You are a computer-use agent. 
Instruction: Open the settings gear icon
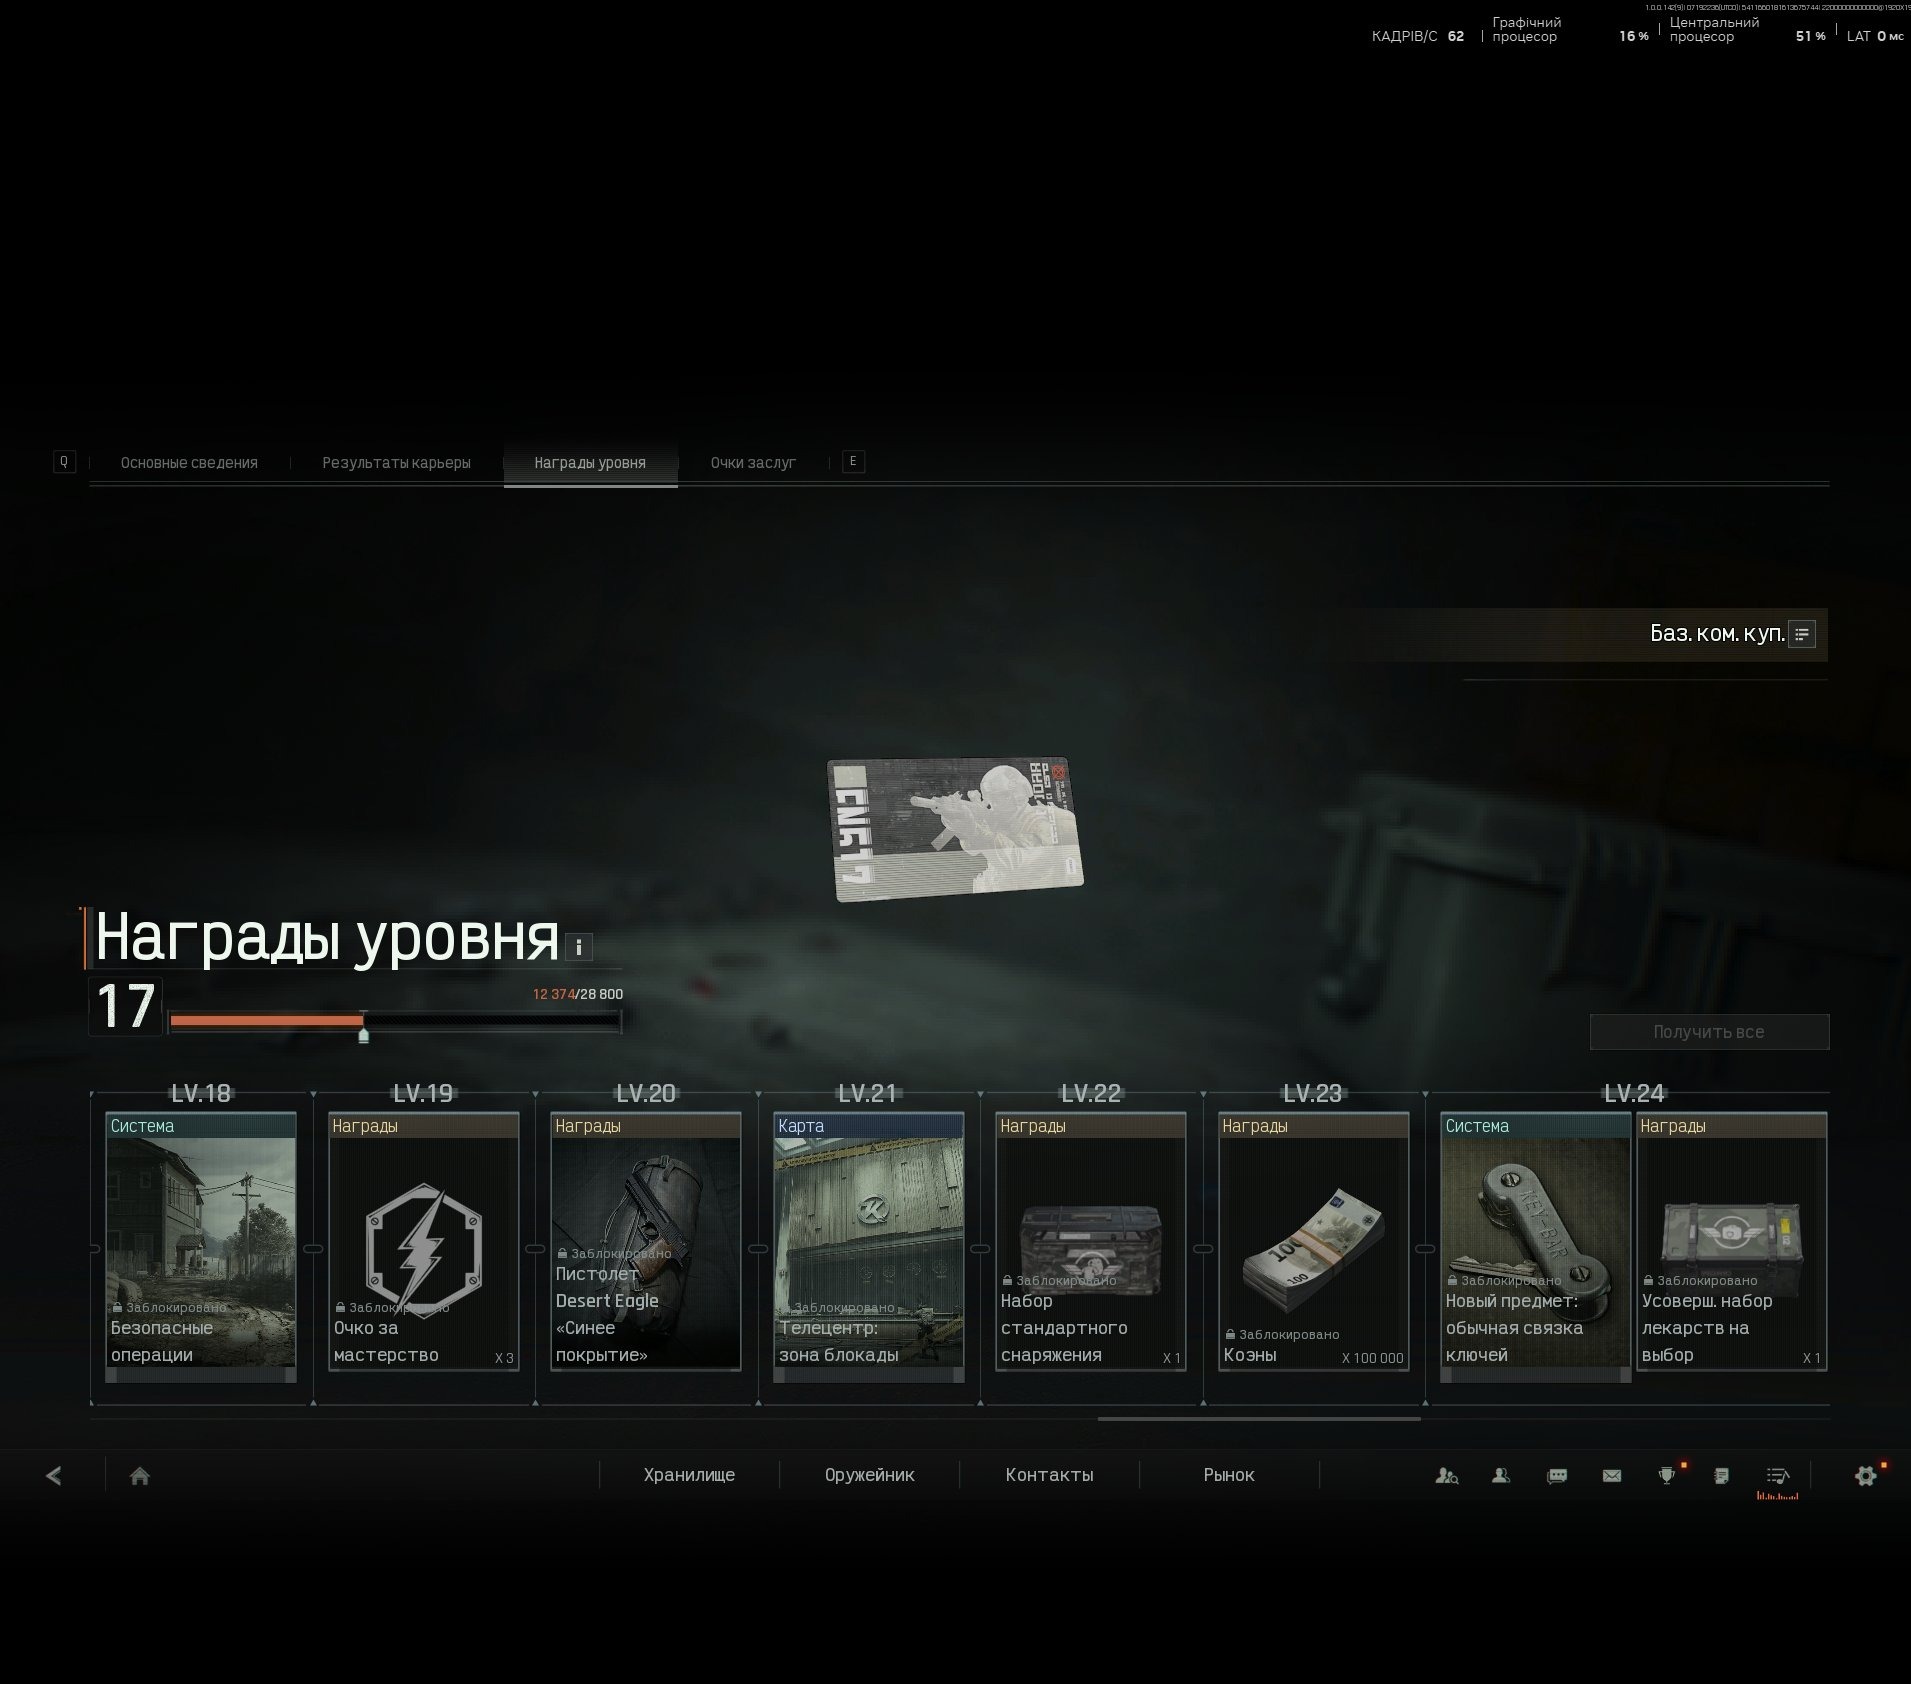[x=1866, y=1475]
